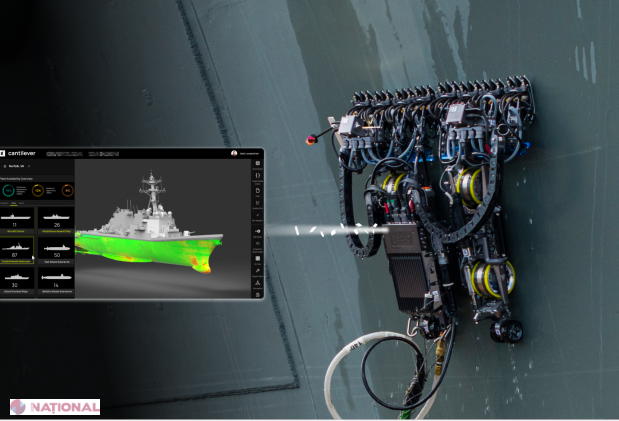Click the document icon in right toolbar
Image resolution: width=619 pixels, height=421 pixels.
tap(258, 189)
